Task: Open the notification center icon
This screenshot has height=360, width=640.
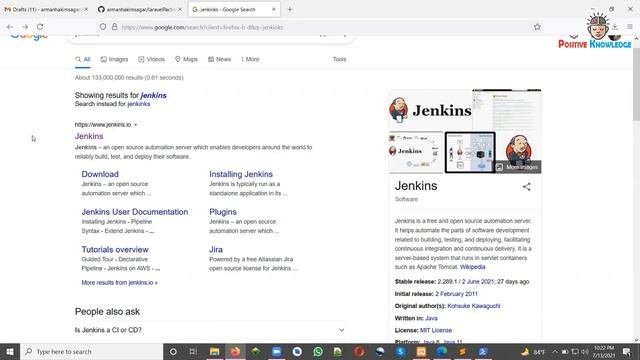Action: [627, 351]
